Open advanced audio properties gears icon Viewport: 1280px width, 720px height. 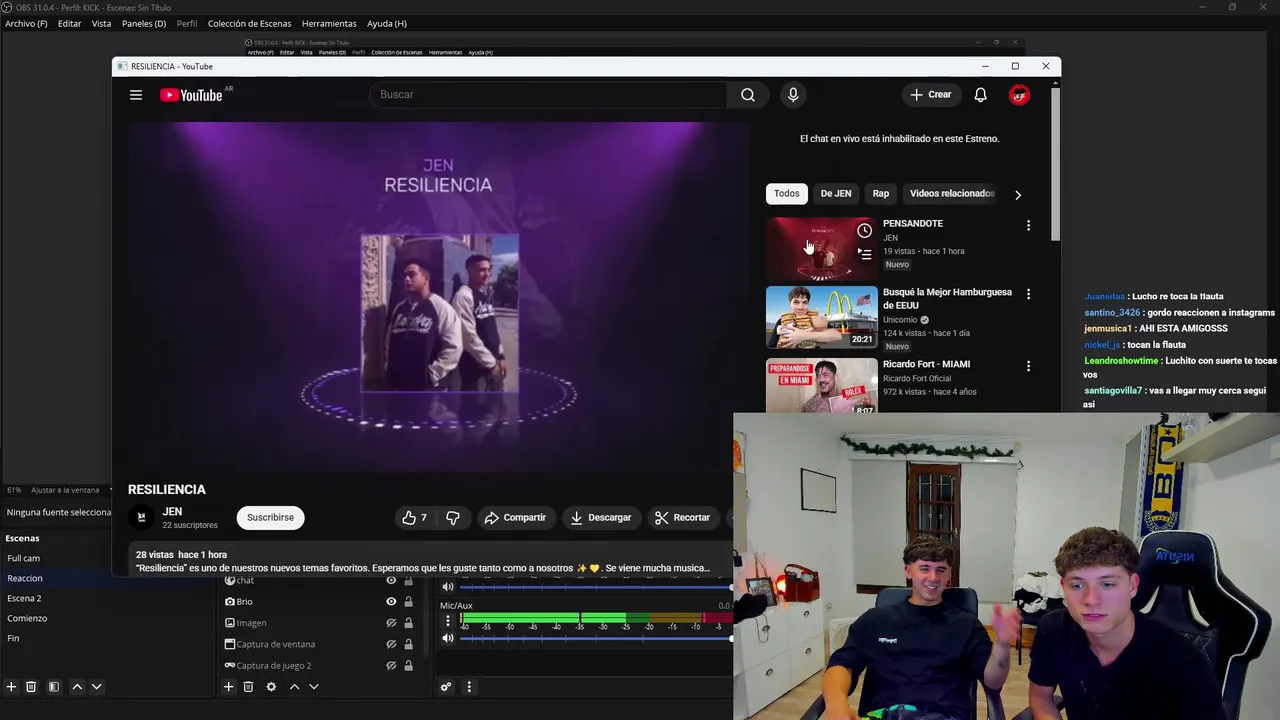tap(446, 687)
